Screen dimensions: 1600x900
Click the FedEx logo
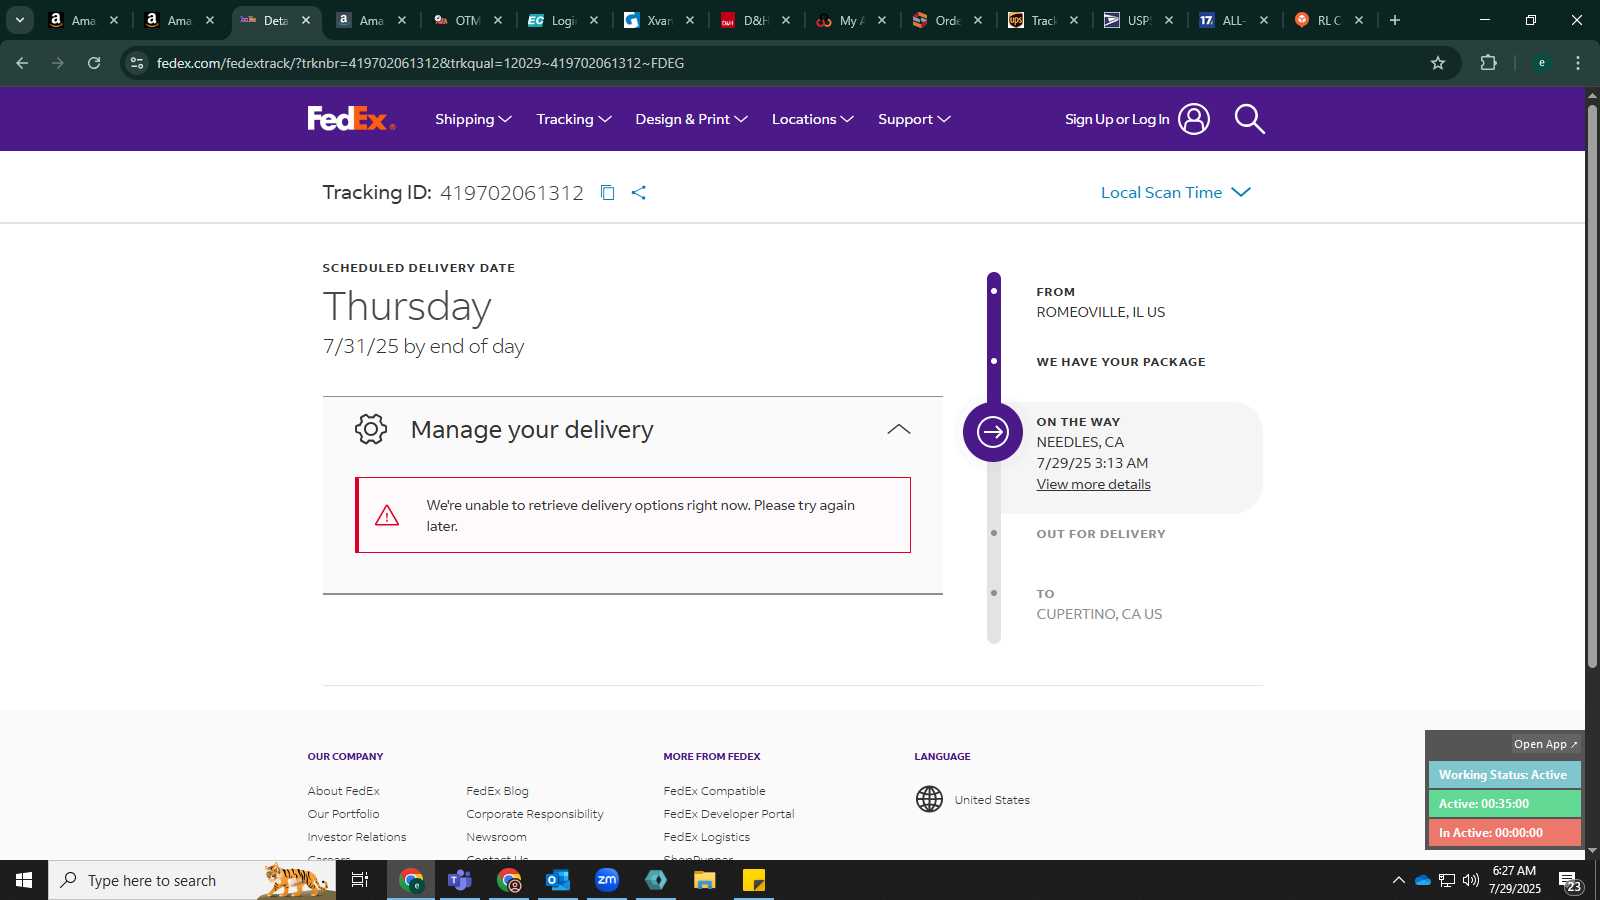(x=351, y=119)
